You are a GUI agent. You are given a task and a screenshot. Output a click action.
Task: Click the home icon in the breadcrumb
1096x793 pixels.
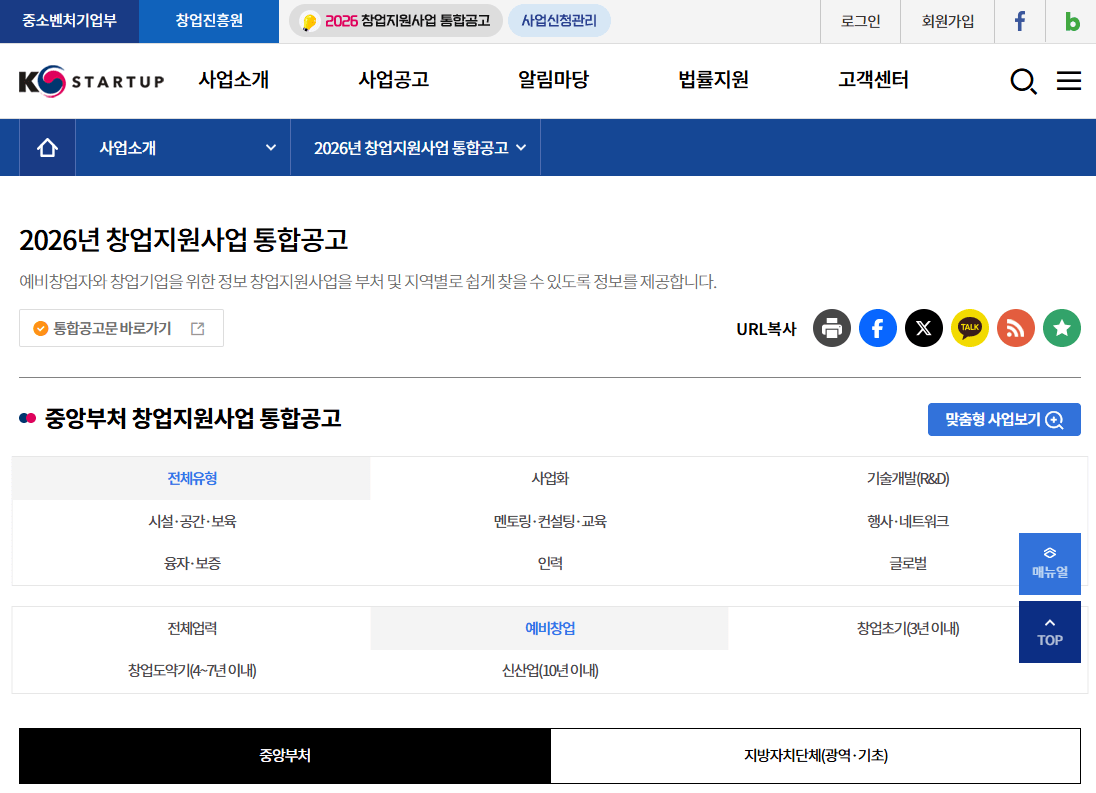click(47, 147)
